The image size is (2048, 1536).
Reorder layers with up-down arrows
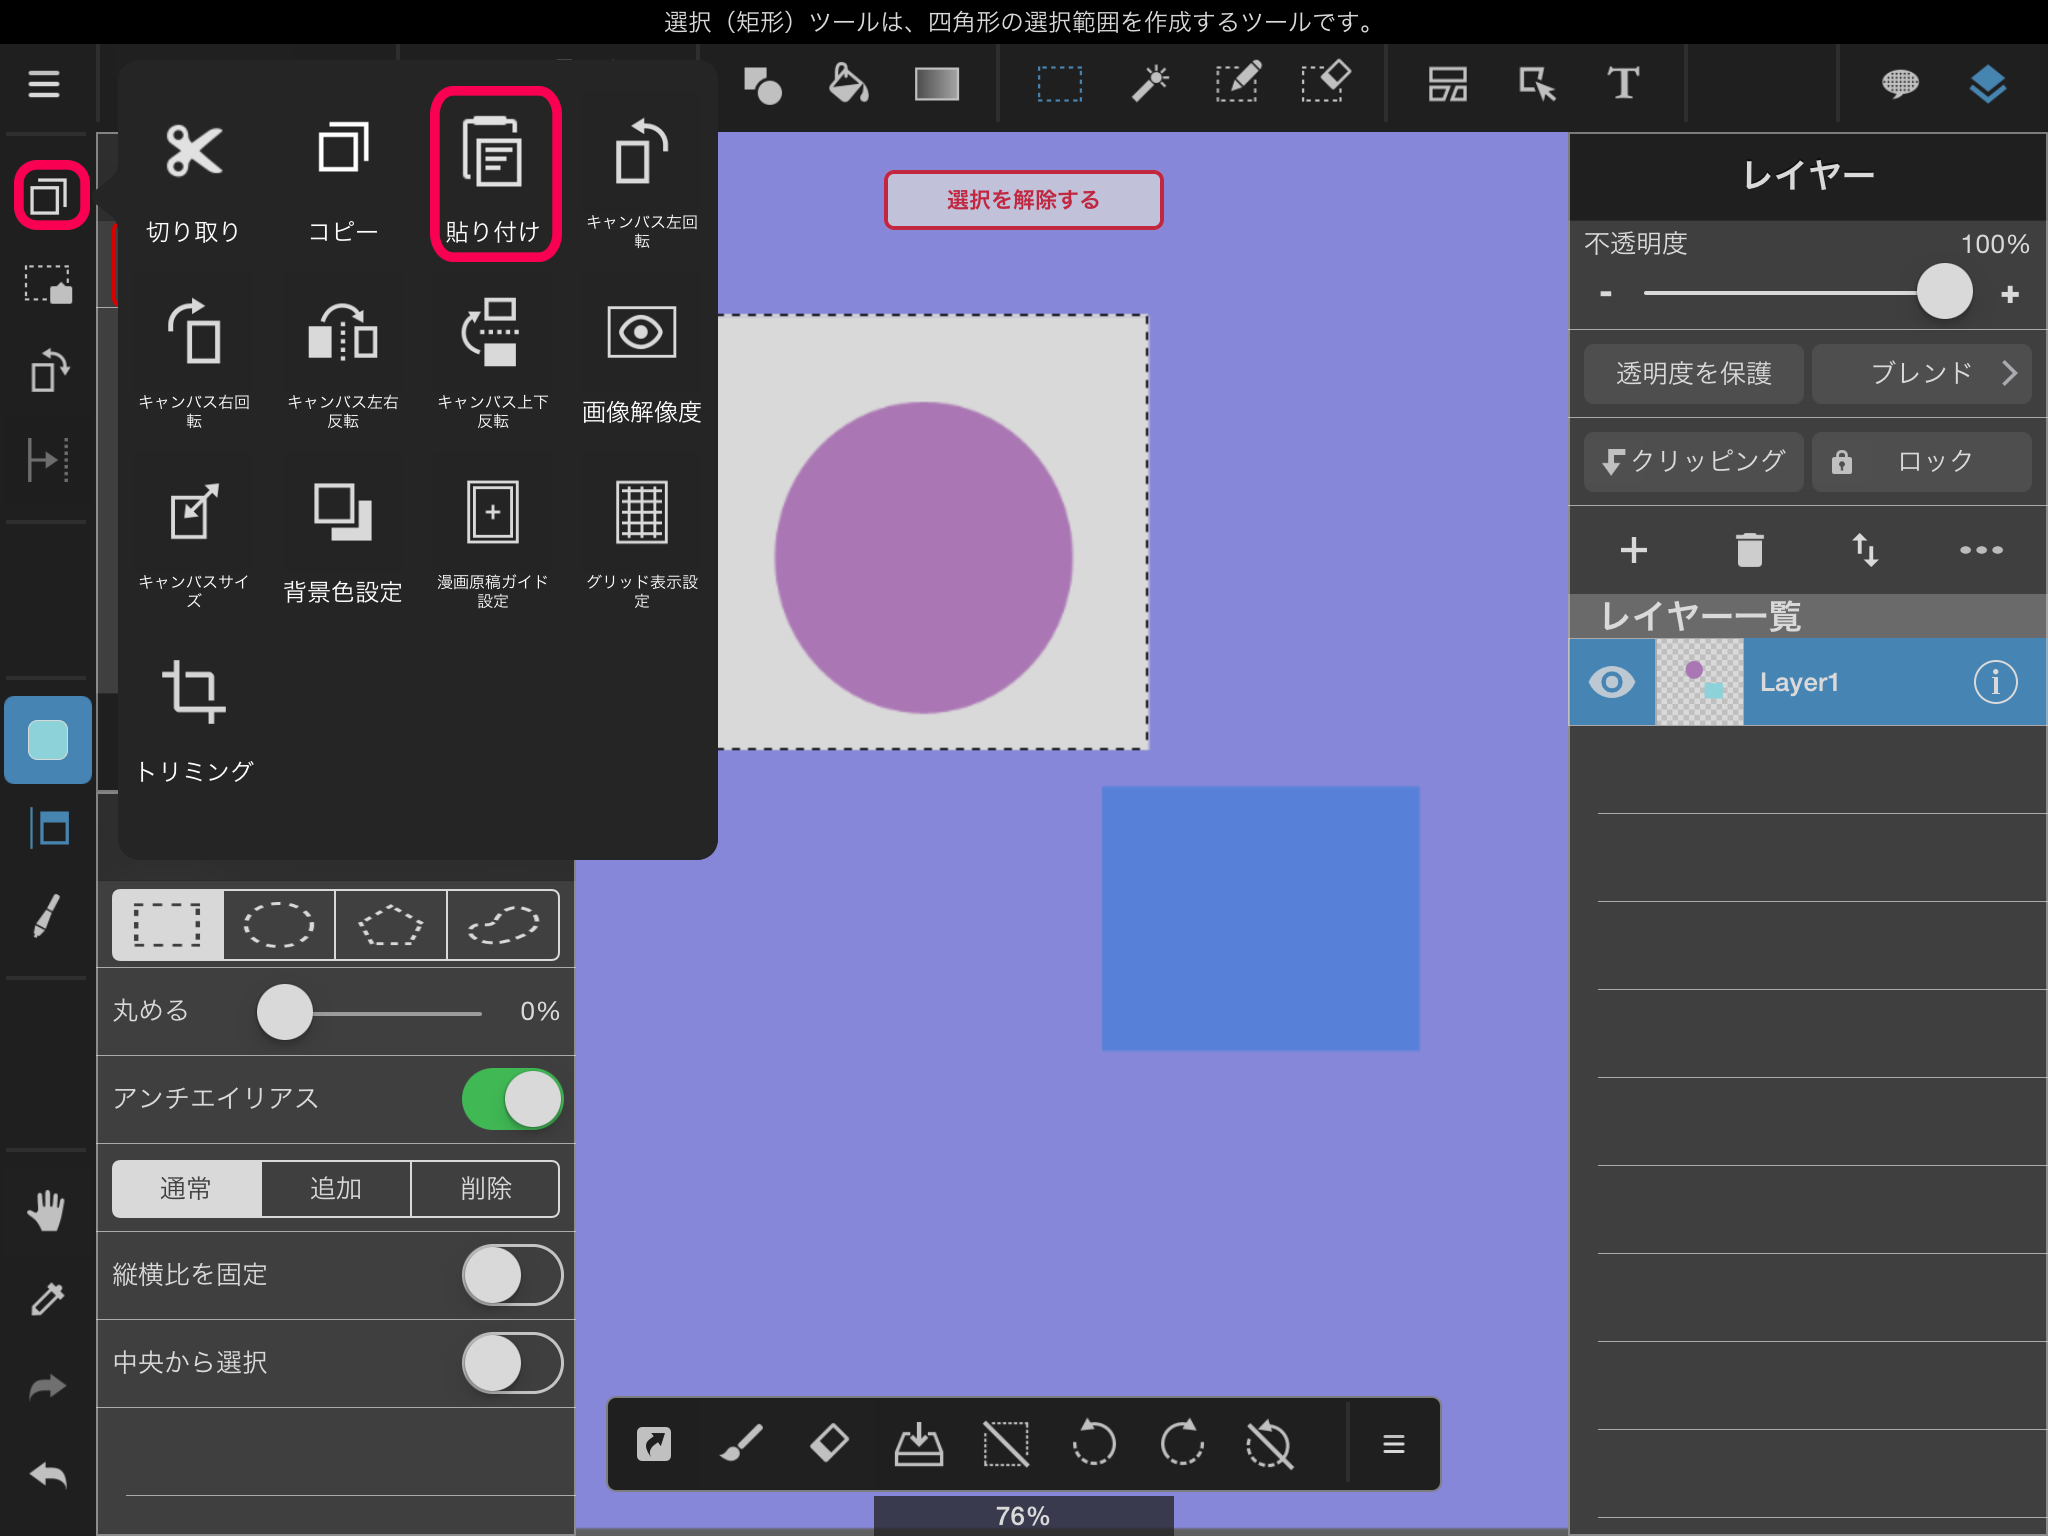coord(1866,550)
